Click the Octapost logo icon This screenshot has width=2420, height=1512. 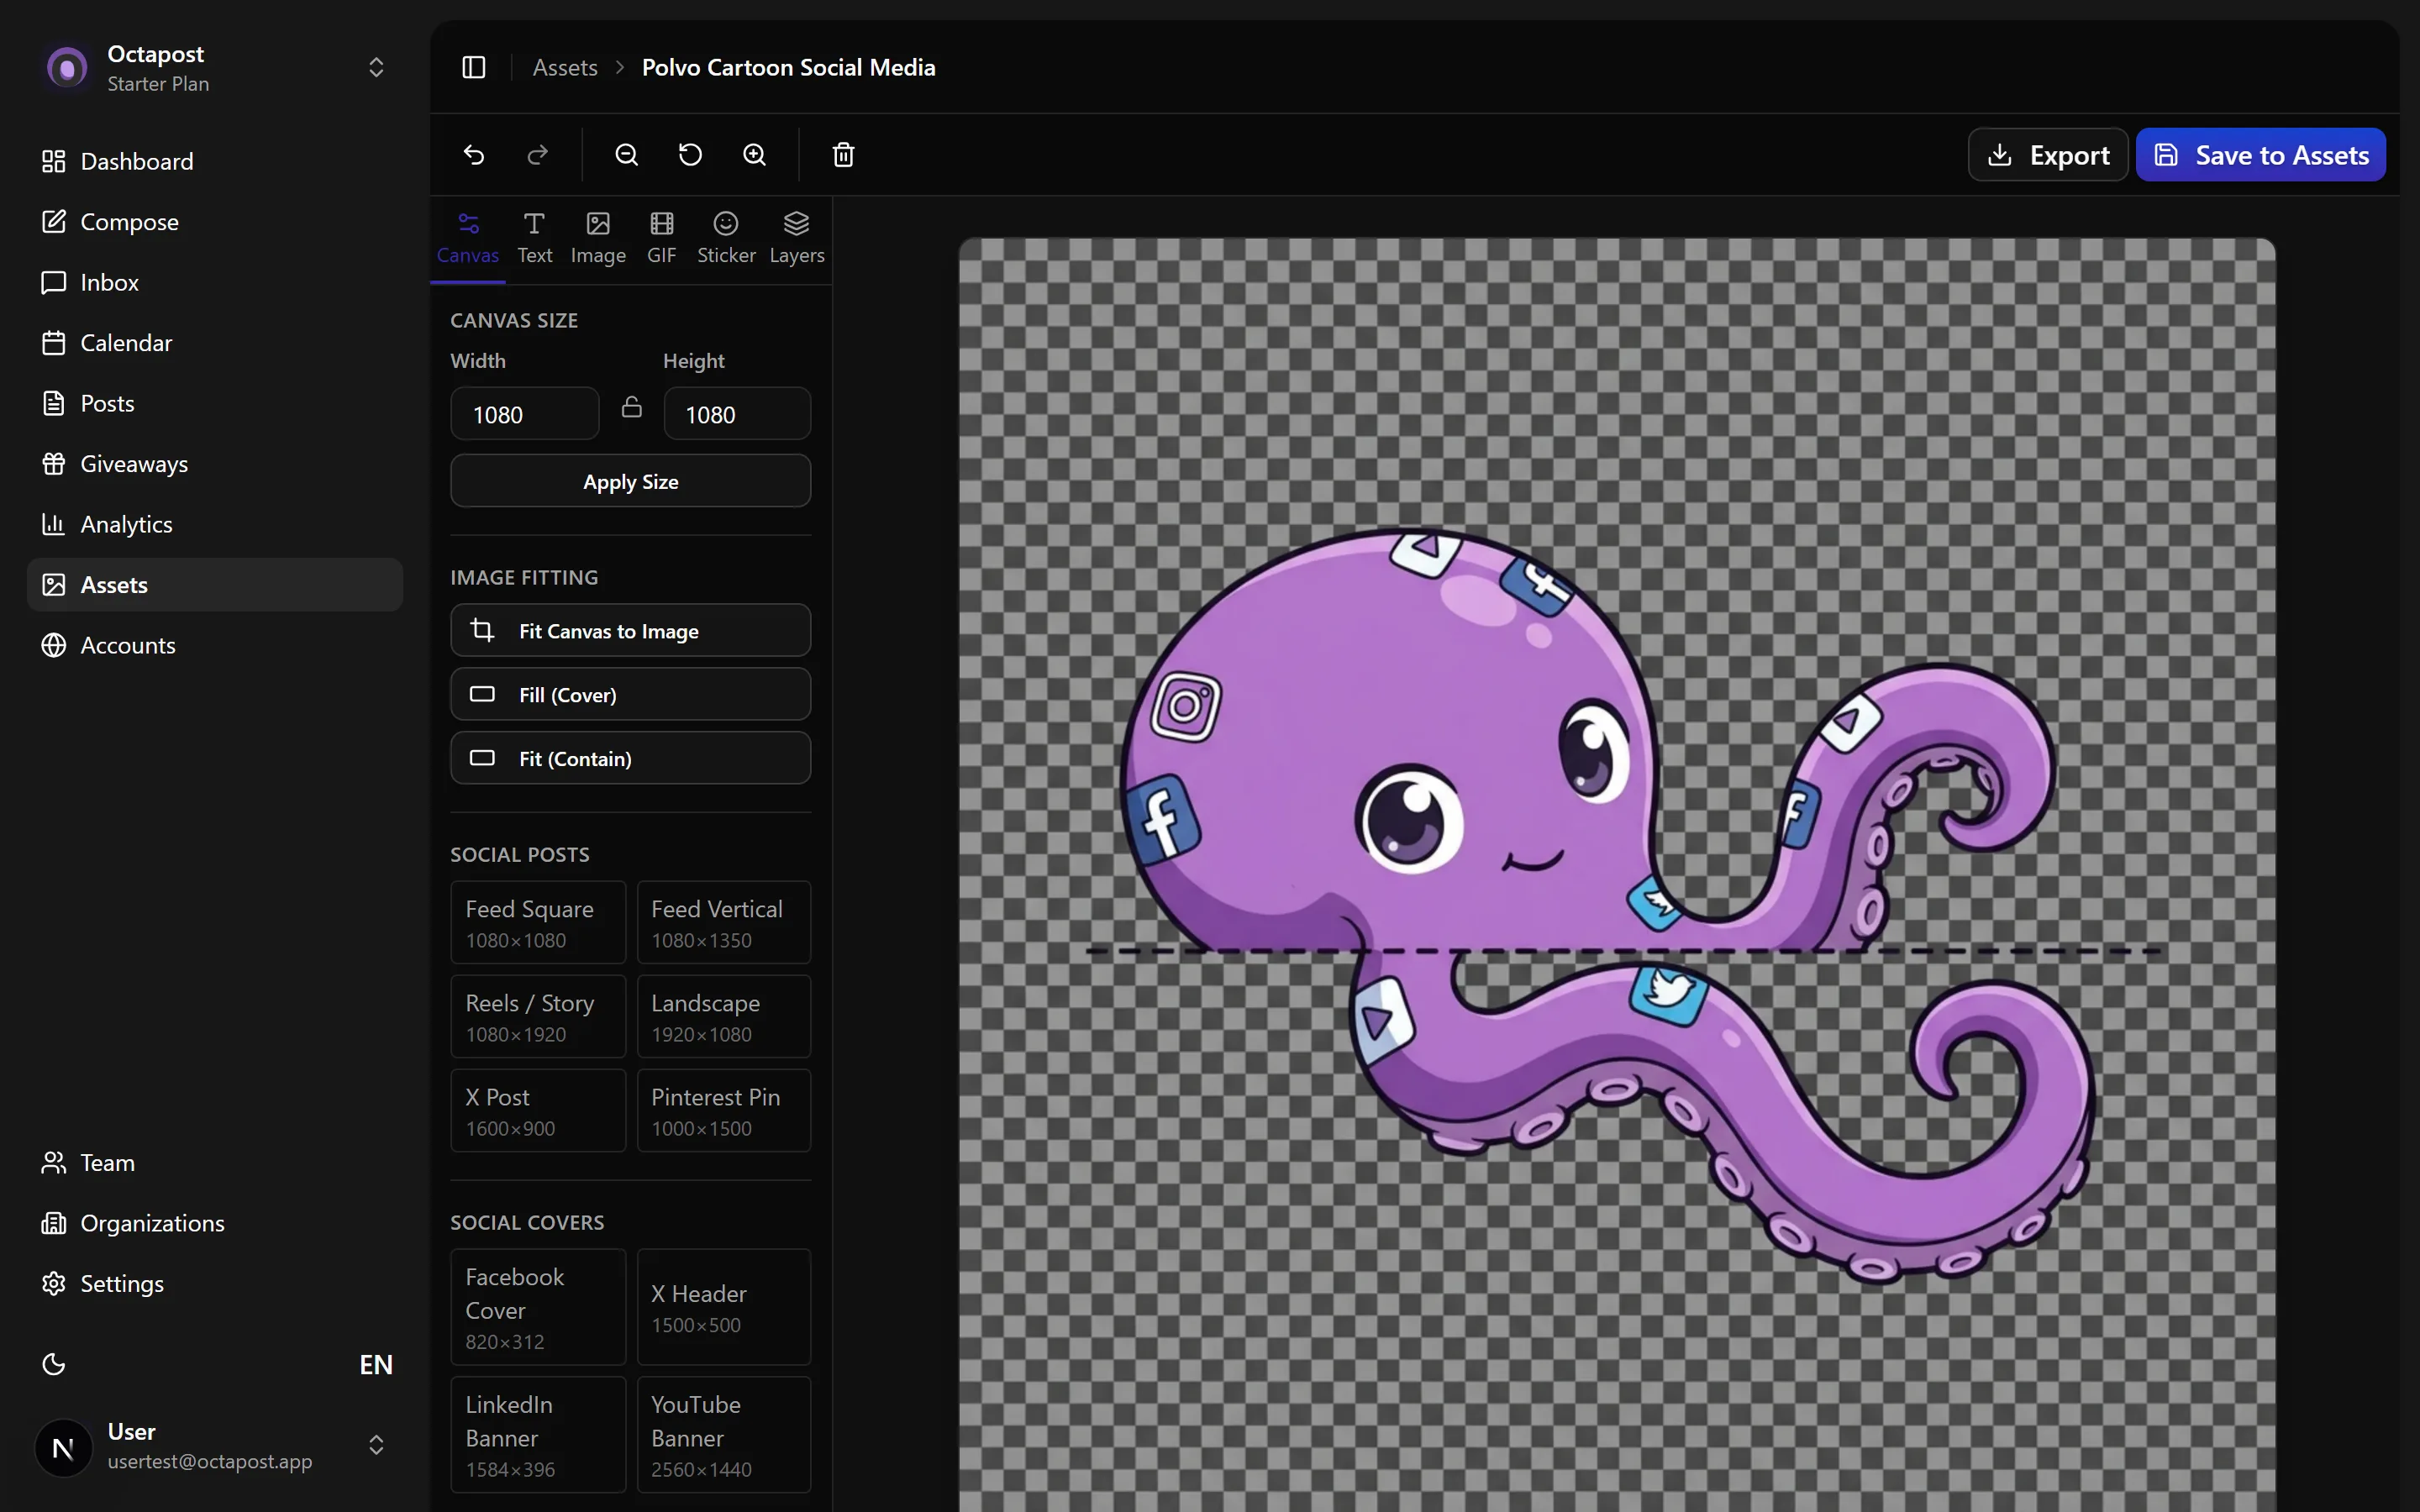point(67,68)
